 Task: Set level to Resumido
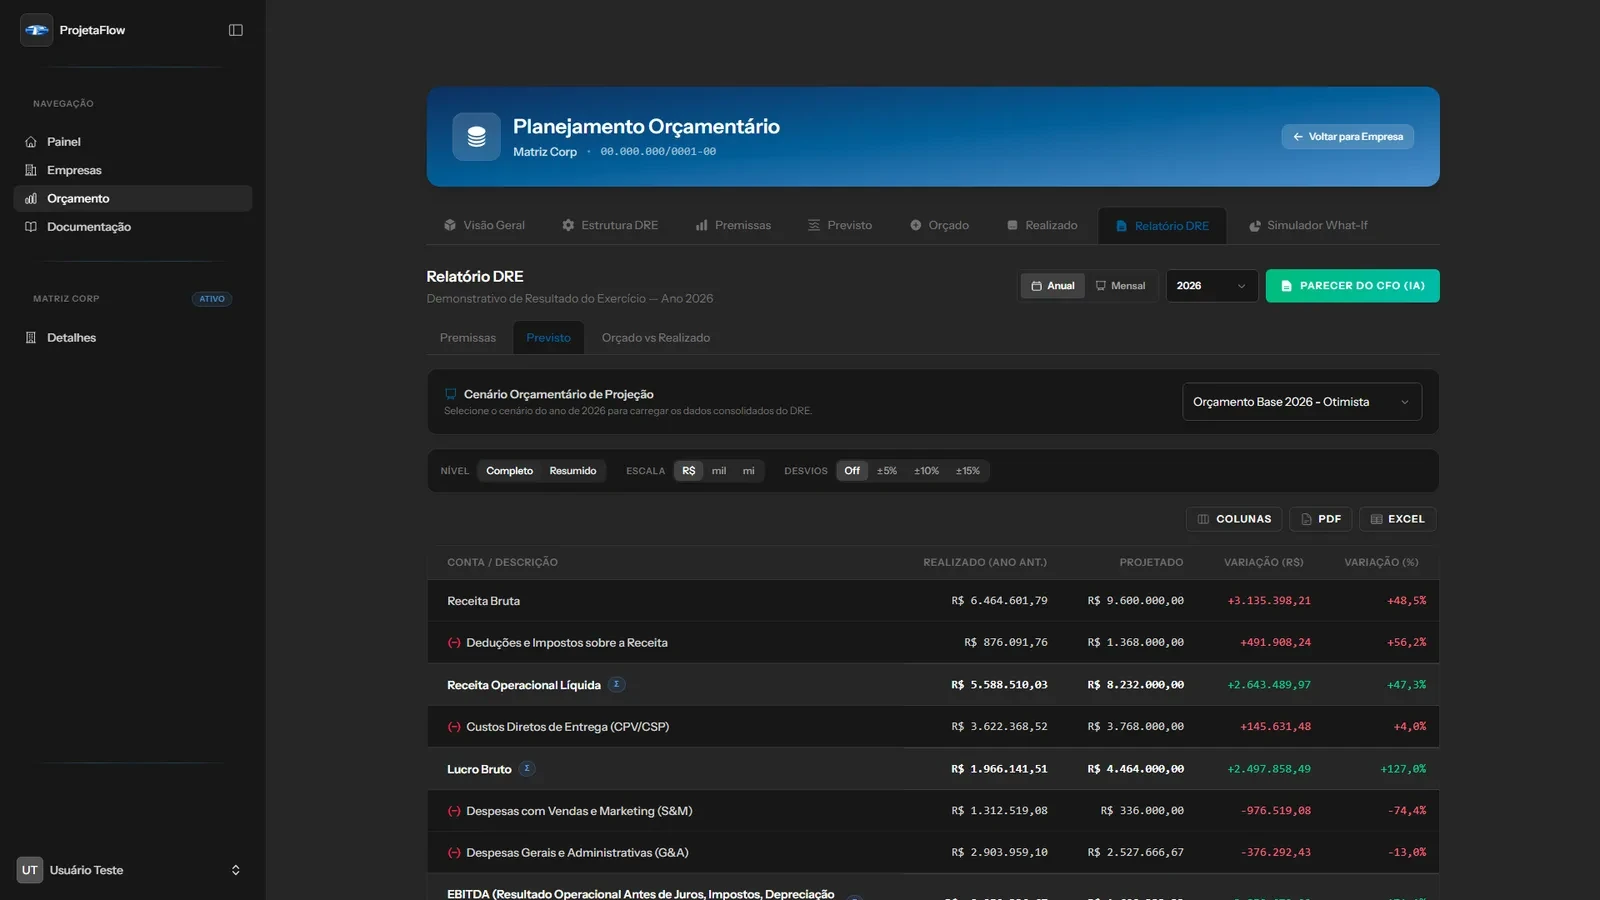[x=573, y=471]
